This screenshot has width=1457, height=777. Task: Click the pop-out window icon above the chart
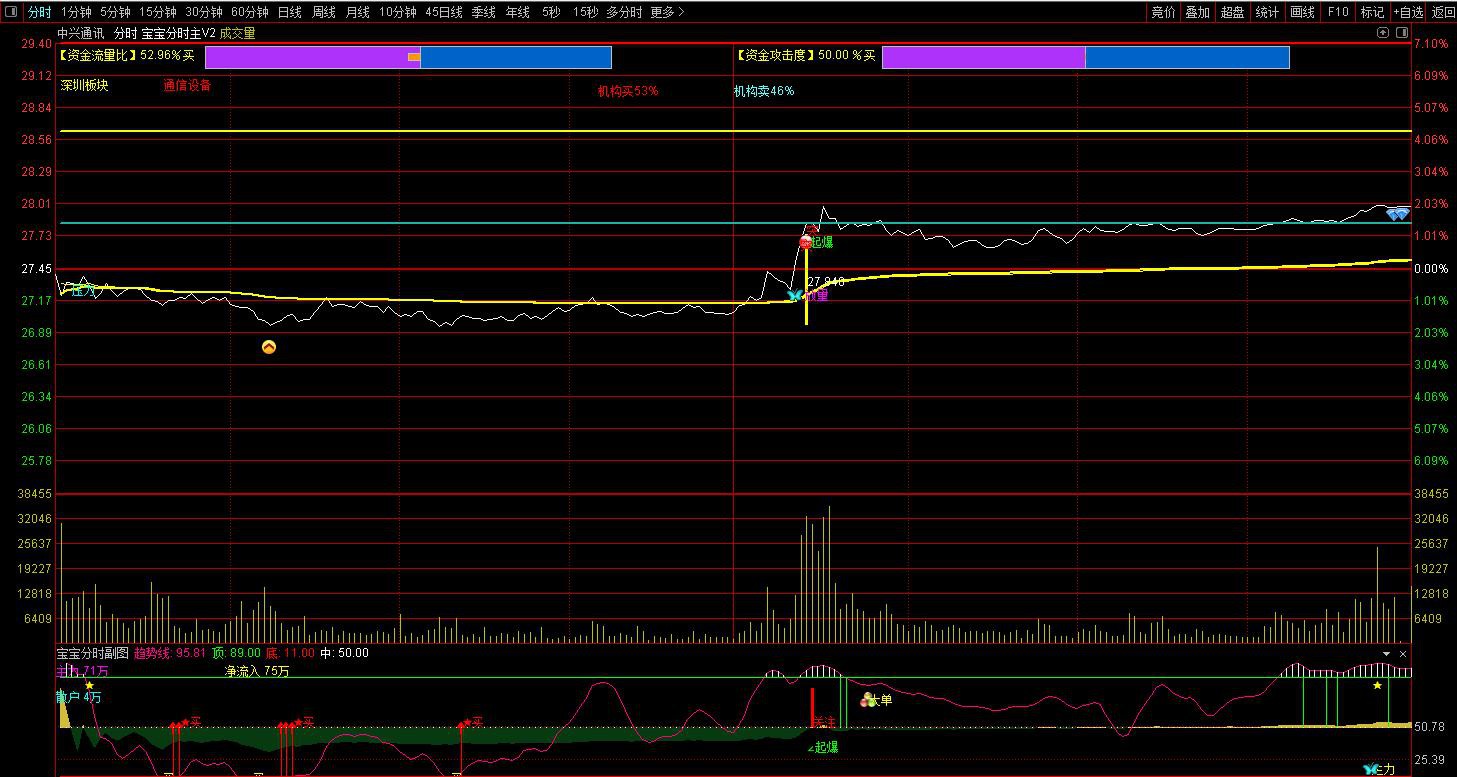tap(1383, 33)
